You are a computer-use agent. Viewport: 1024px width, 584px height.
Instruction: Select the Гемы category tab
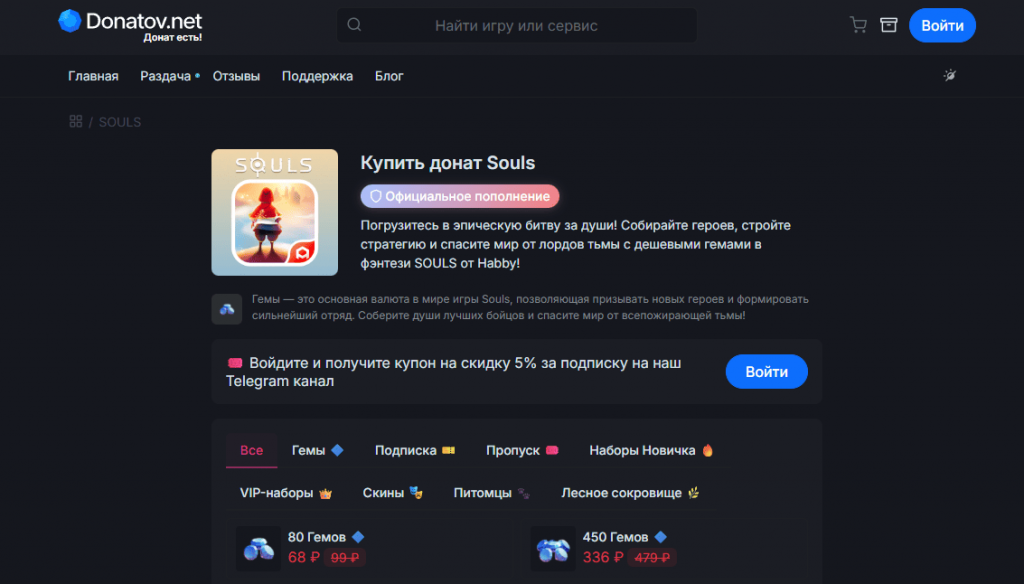(317, 450)
